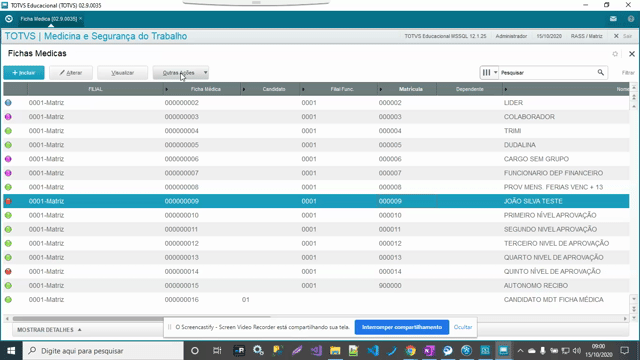
Task: Click the TOTVS home circular icon
Action: (9, 19)
